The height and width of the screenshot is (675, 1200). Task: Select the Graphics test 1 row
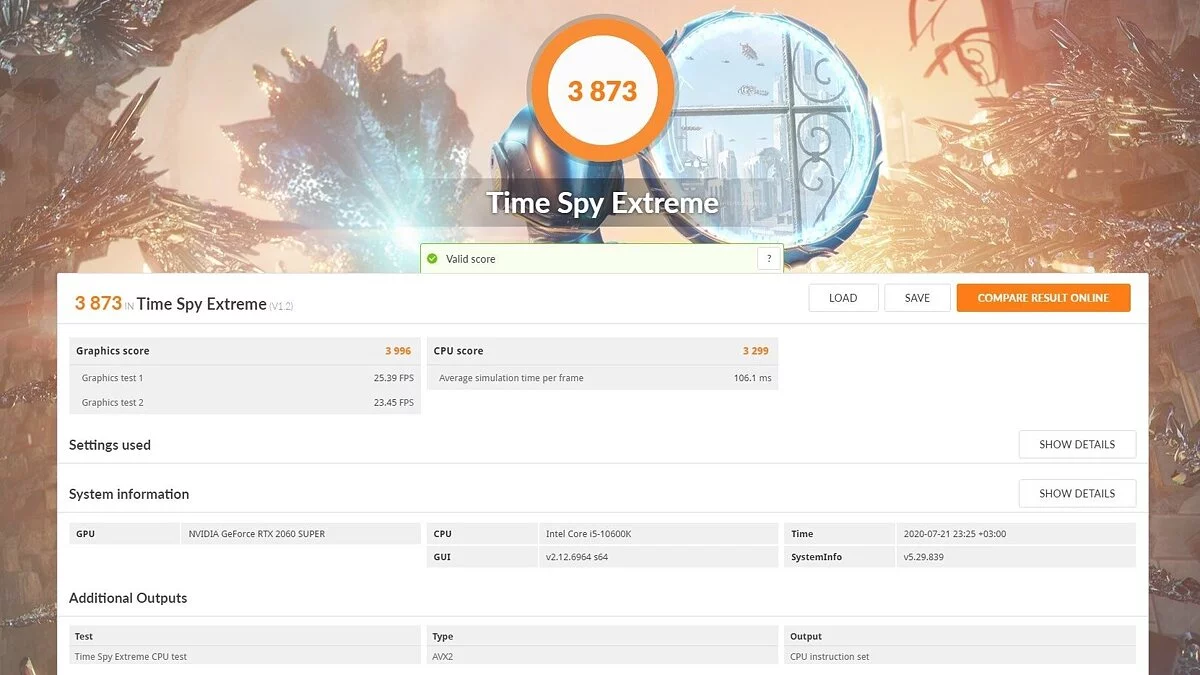tap(245, 378)
